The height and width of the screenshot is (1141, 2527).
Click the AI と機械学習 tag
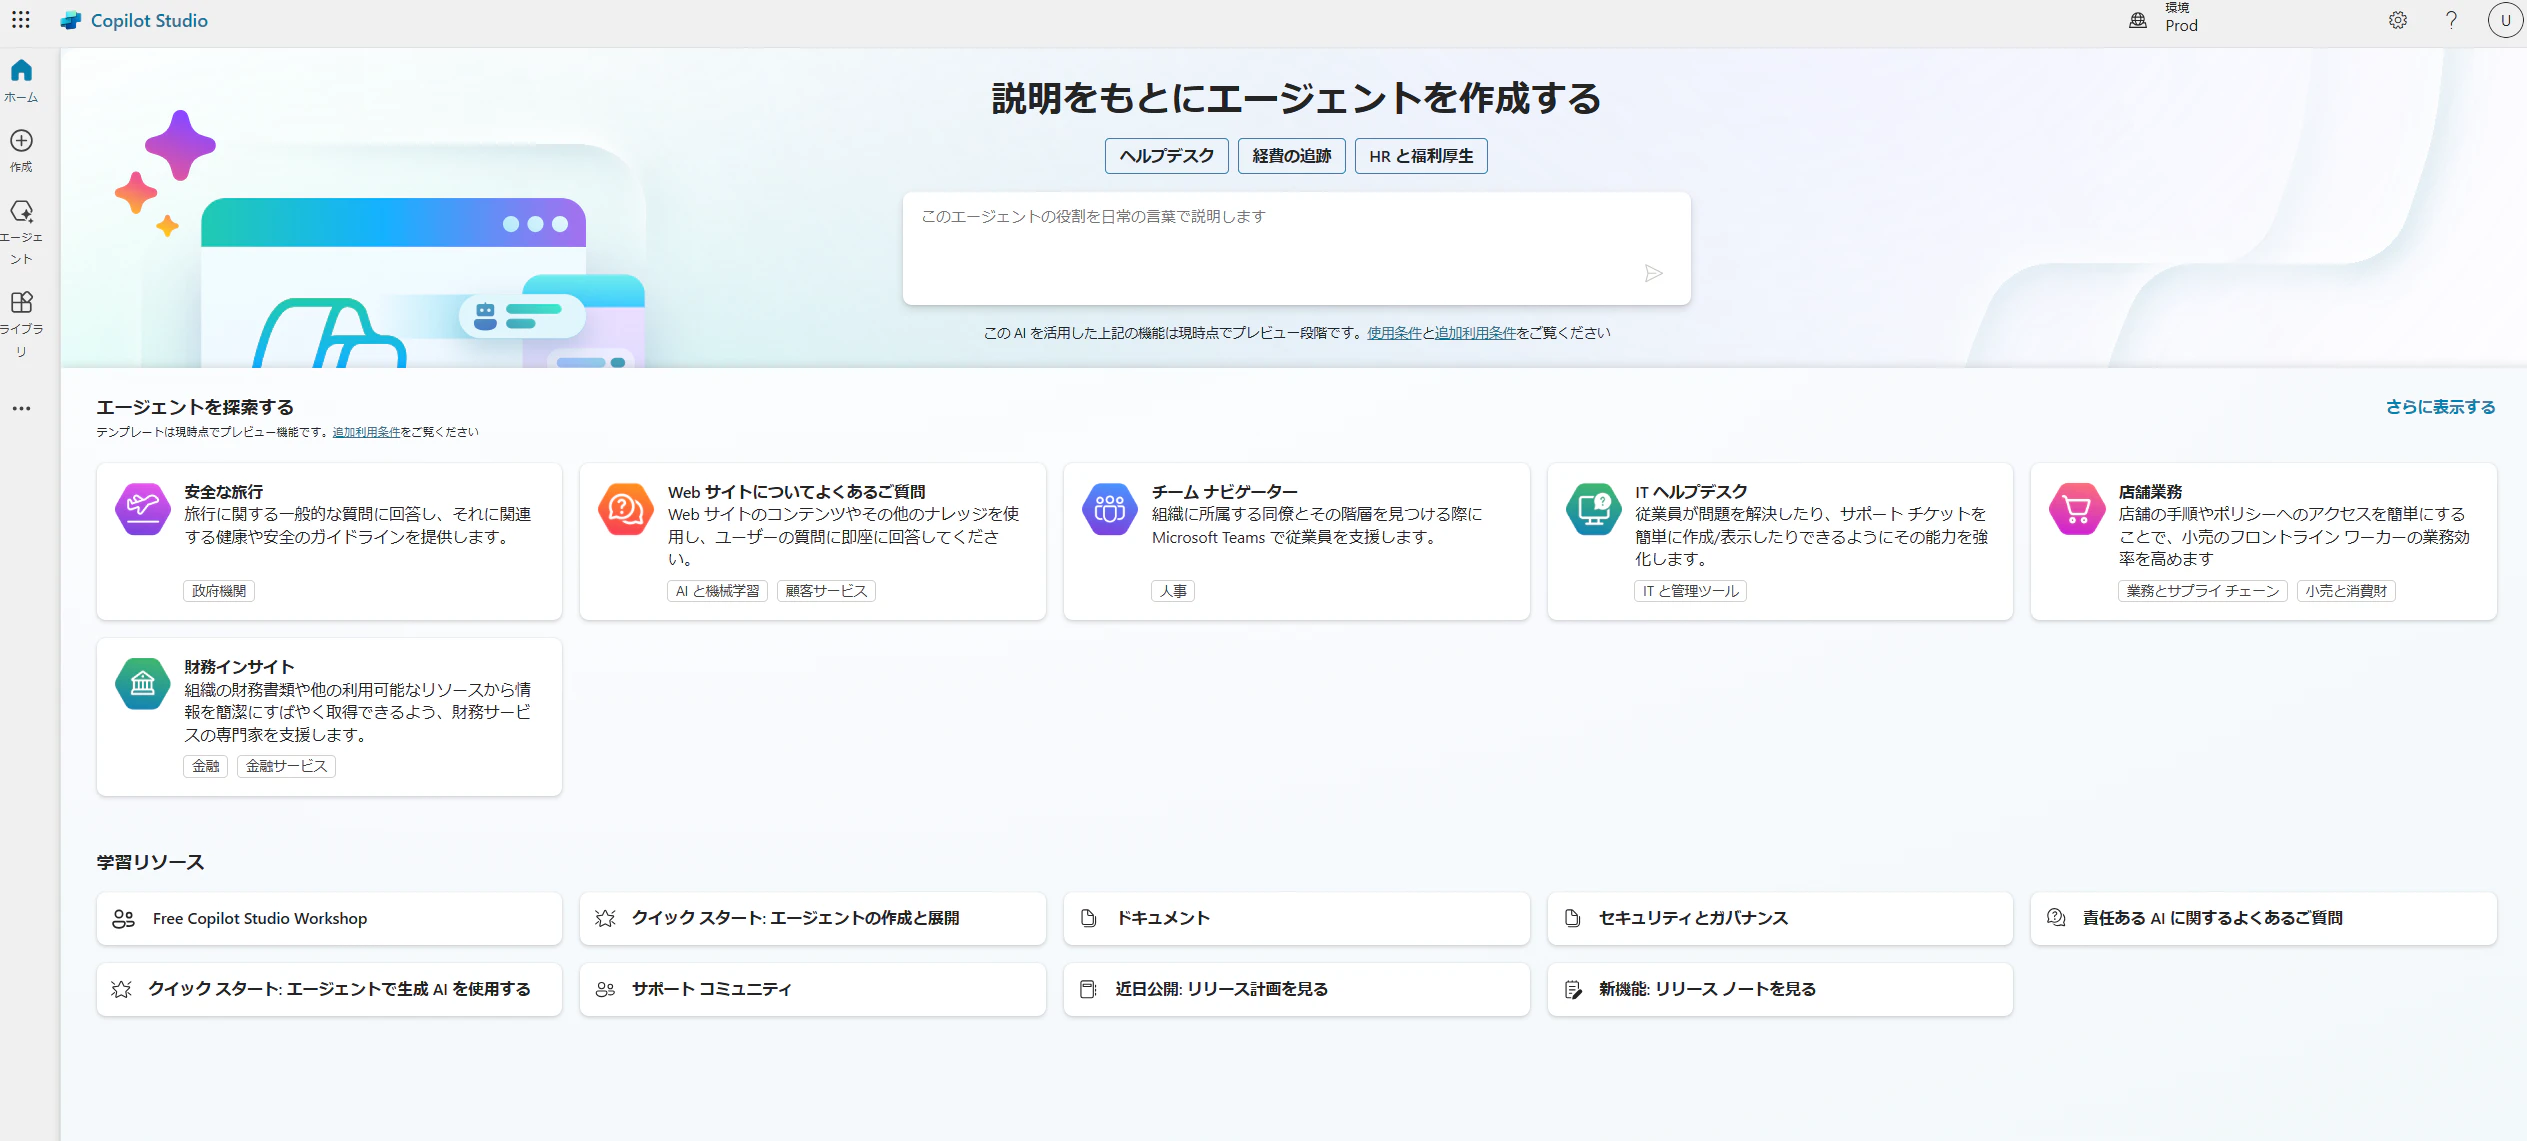point(717,591)
